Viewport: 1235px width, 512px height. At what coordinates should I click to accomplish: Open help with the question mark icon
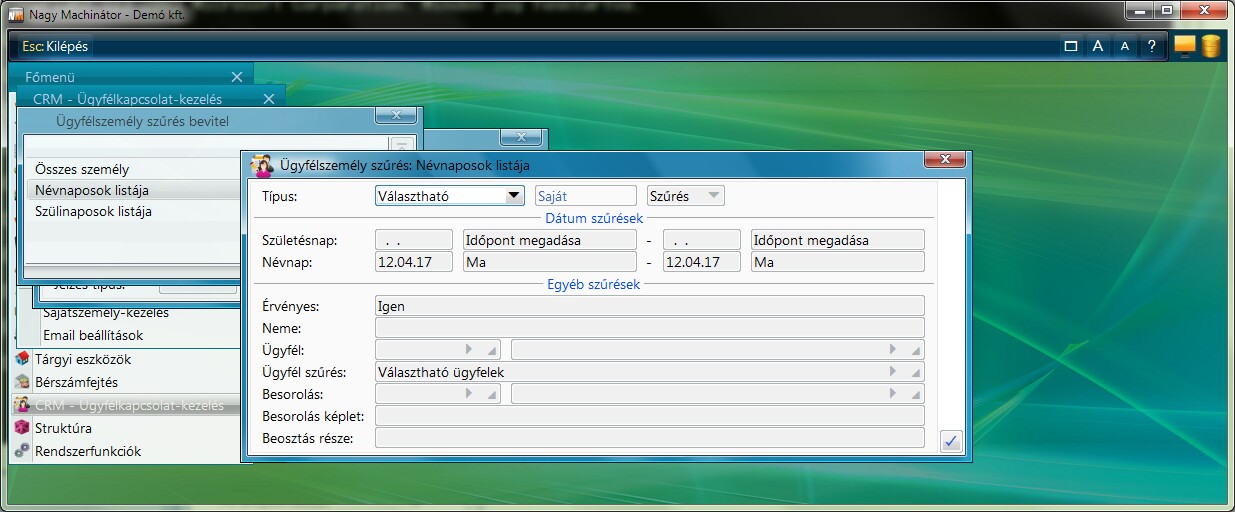(1151, 46)
